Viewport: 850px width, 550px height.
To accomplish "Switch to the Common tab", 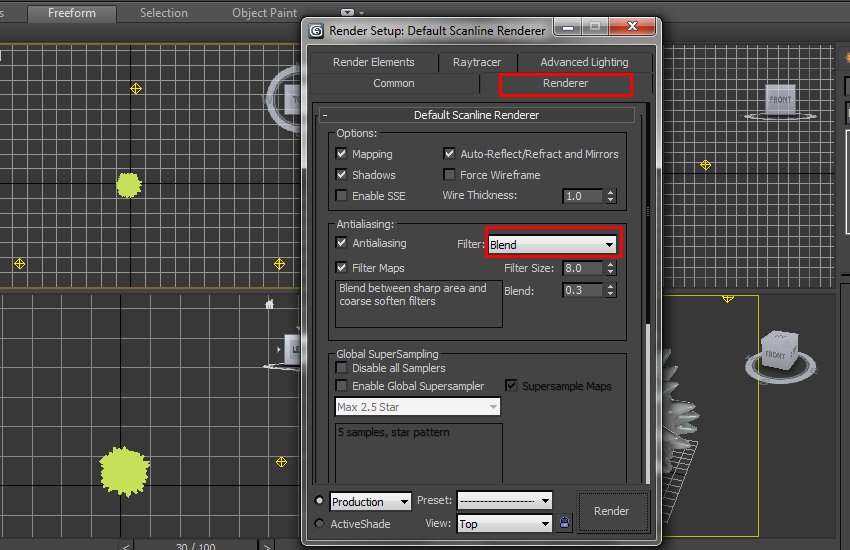I will pyautogui.click(x=393, y=83).
